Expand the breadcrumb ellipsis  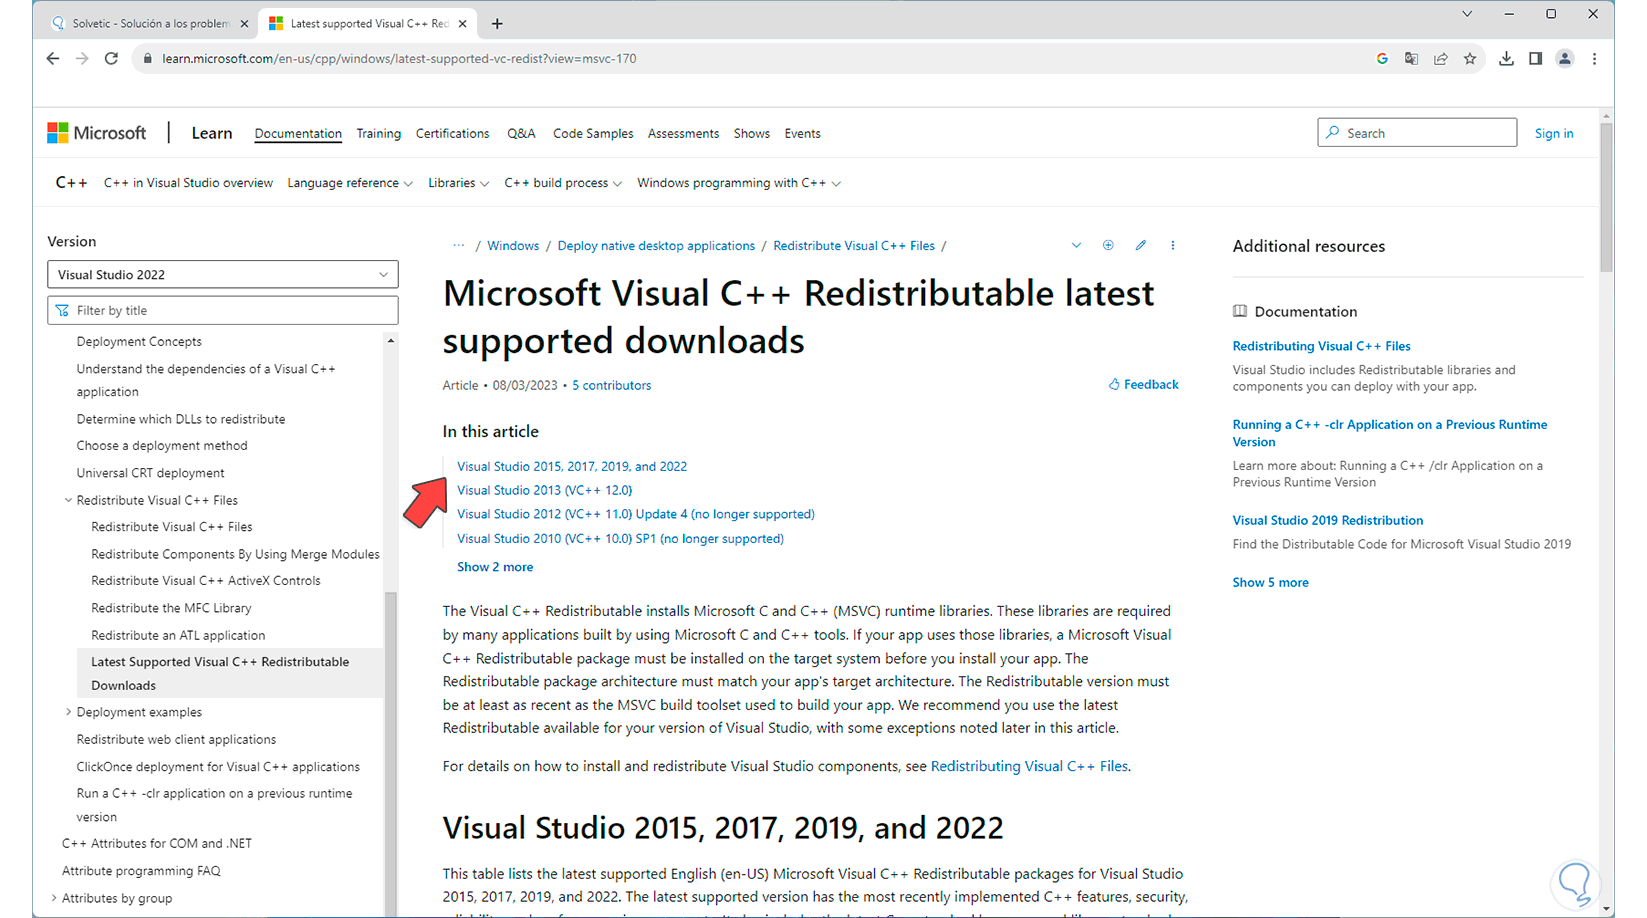tap(458, 245)
